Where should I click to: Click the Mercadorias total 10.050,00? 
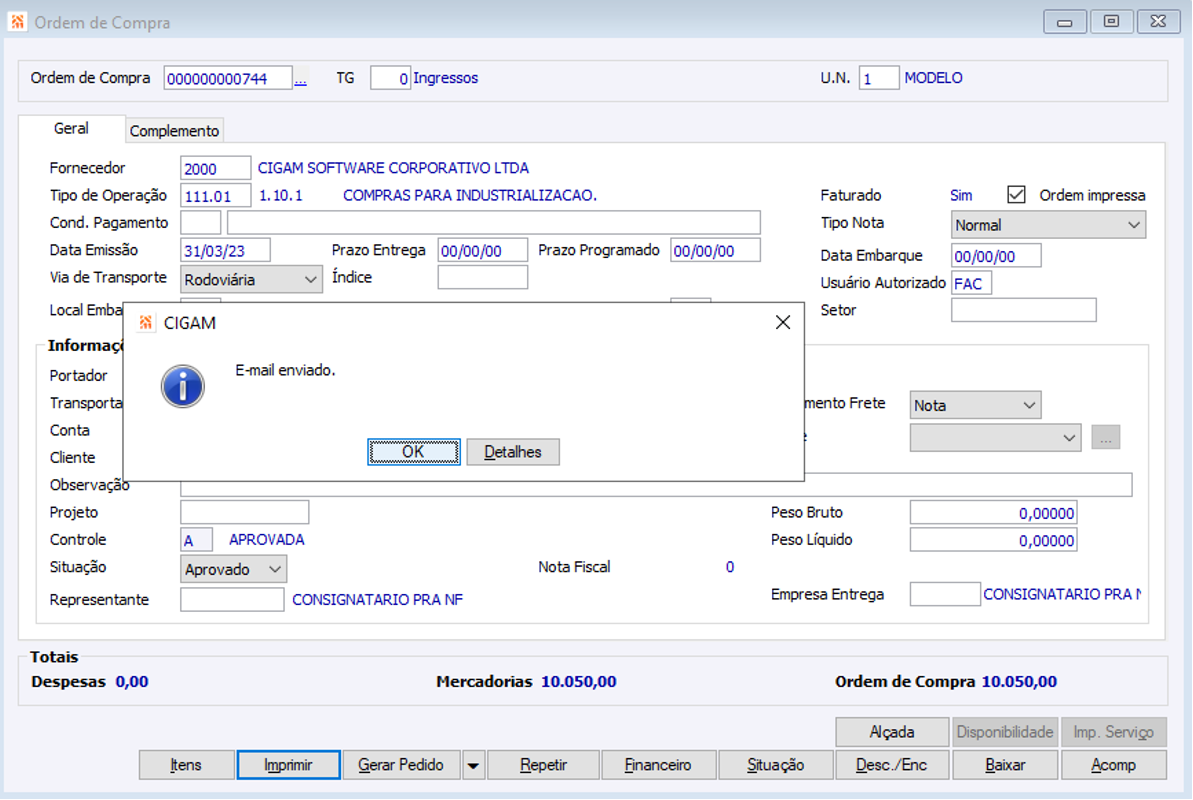[x=578, y=681]
